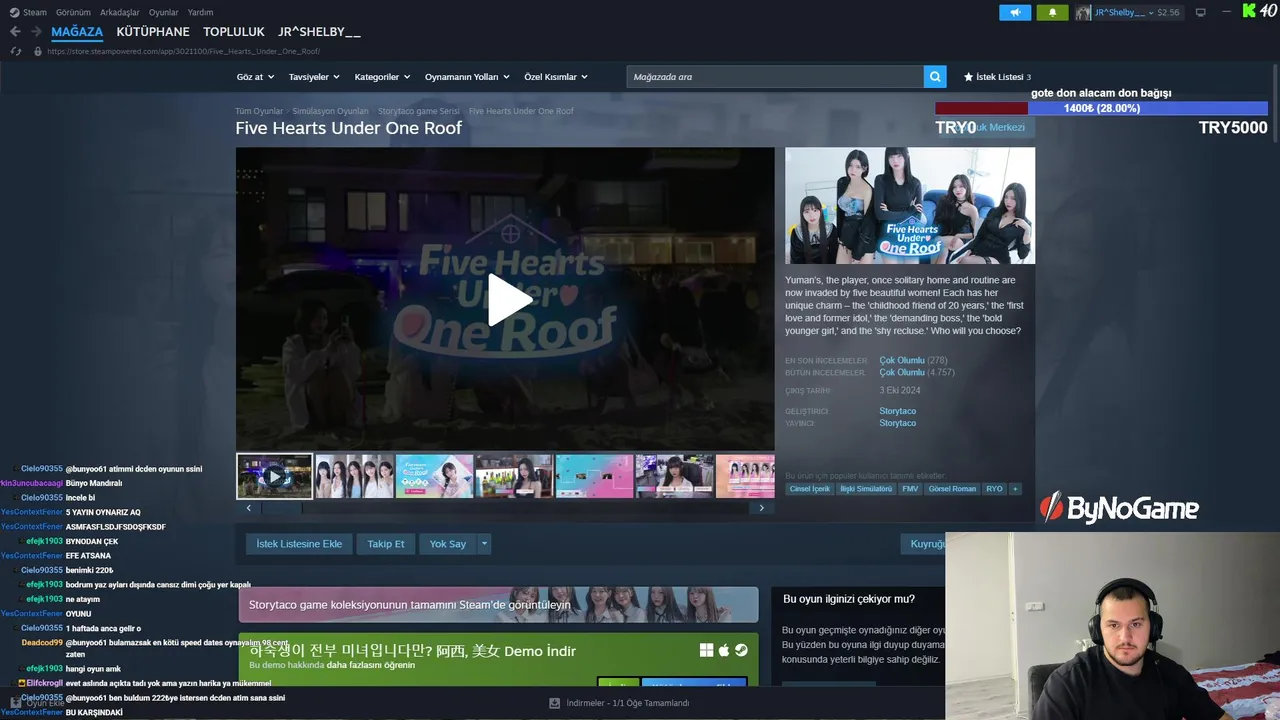The width and height of the screenshot is (1280, 720).
Task: Click the plus button to add a tag
Action: coord(1015,489)
